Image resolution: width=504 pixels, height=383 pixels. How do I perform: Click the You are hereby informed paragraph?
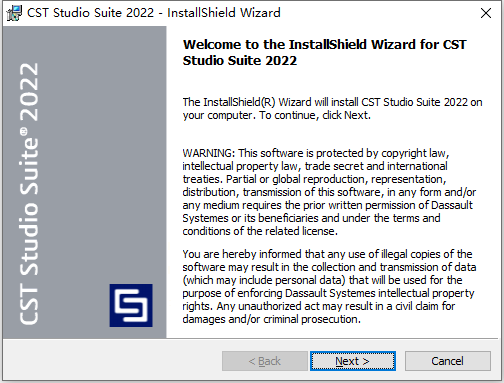pos(329,287)
